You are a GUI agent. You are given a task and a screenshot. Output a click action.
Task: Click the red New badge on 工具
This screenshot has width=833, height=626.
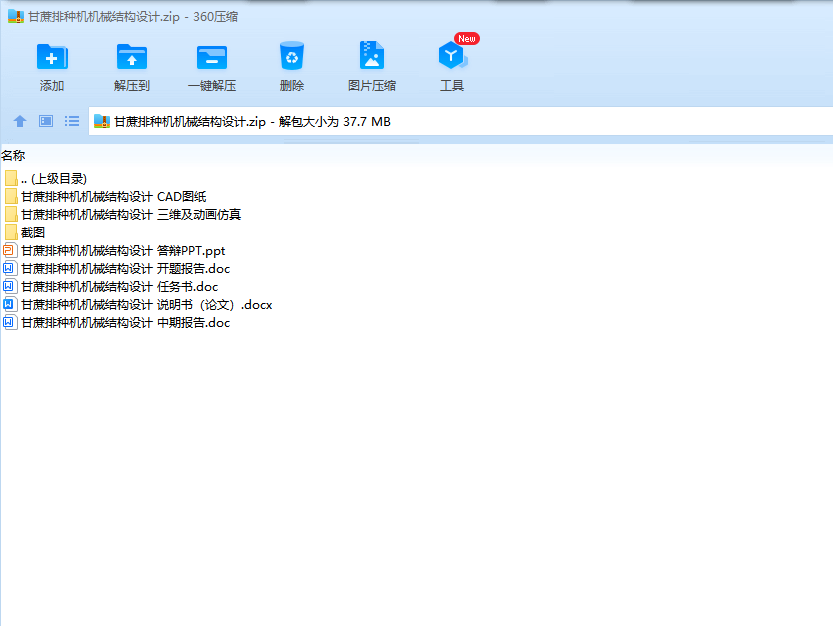[467, 39]
